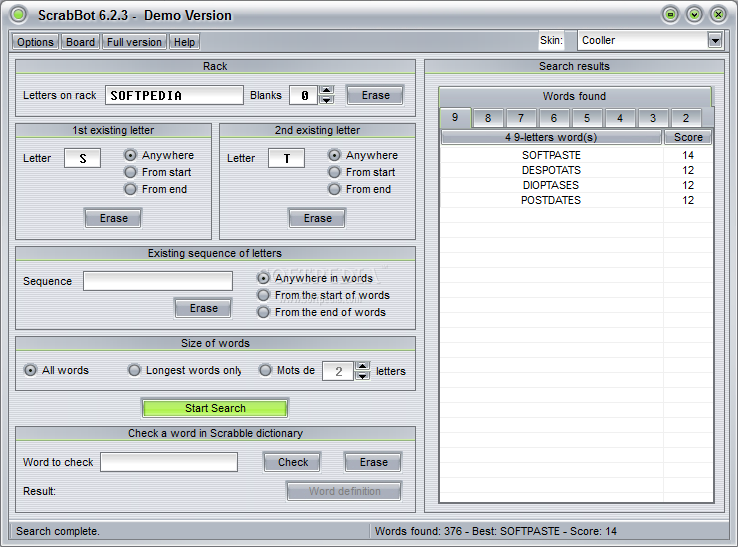738x547 pixels.
Task: Increase word length with up arrow
Action: 362,366
